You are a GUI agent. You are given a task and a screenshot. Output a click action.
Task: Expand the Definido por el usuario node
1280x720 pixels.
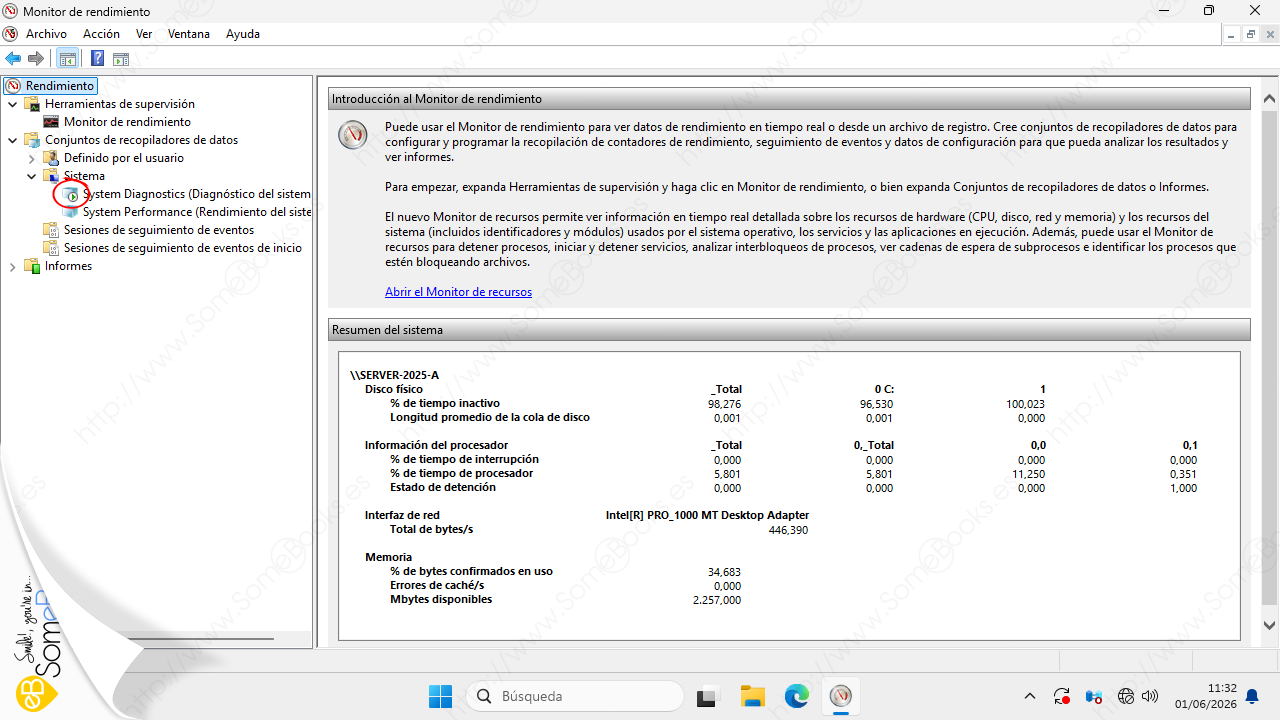[31, 158]
